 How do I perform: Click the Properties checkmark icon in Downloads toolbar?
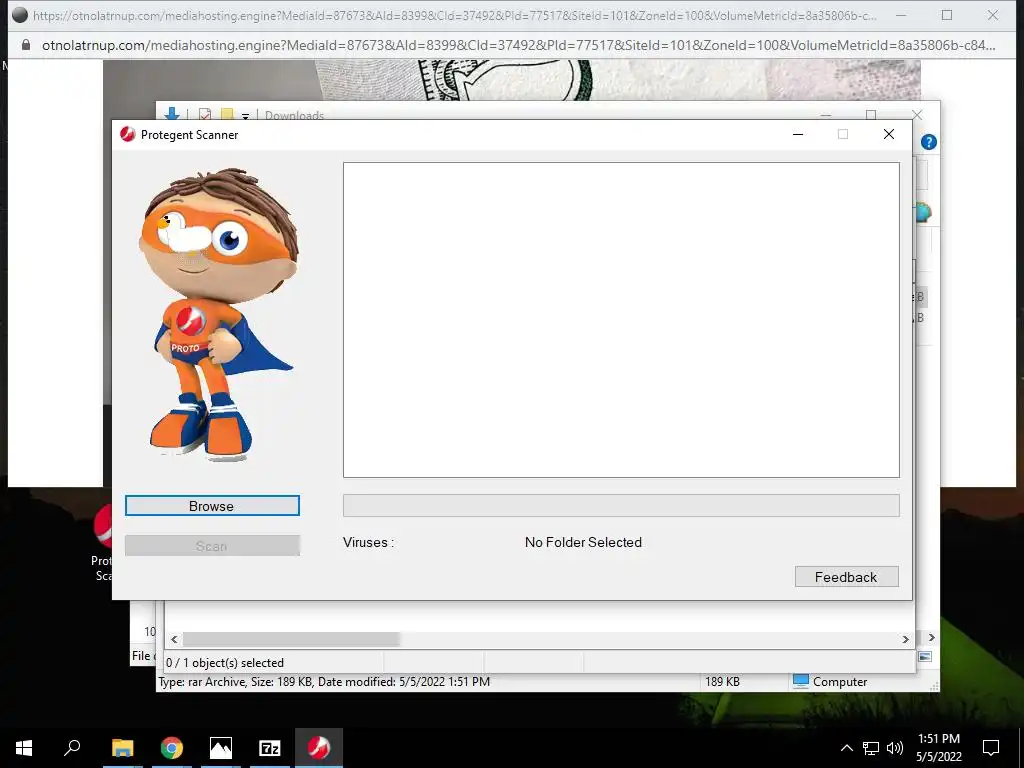[204, 114]
